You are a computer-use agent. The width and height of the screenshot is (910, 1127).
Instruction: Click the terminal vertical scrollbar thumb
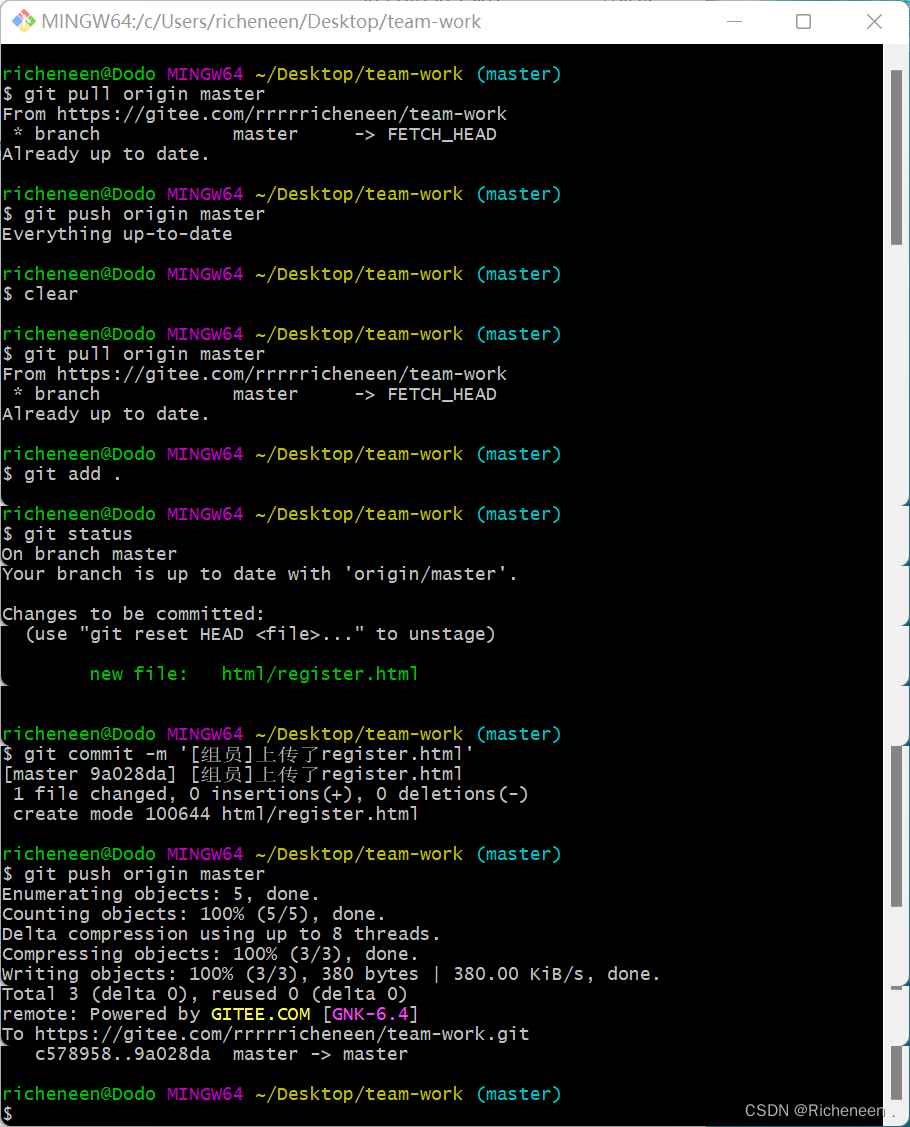(896, 157)
